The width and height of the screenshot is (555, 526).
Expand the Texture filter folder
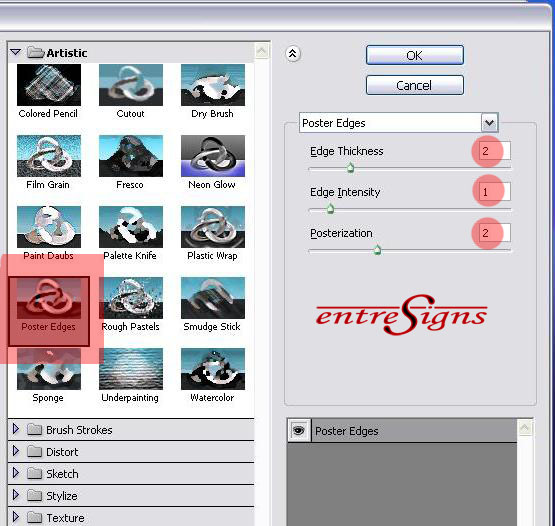(16, 517)
